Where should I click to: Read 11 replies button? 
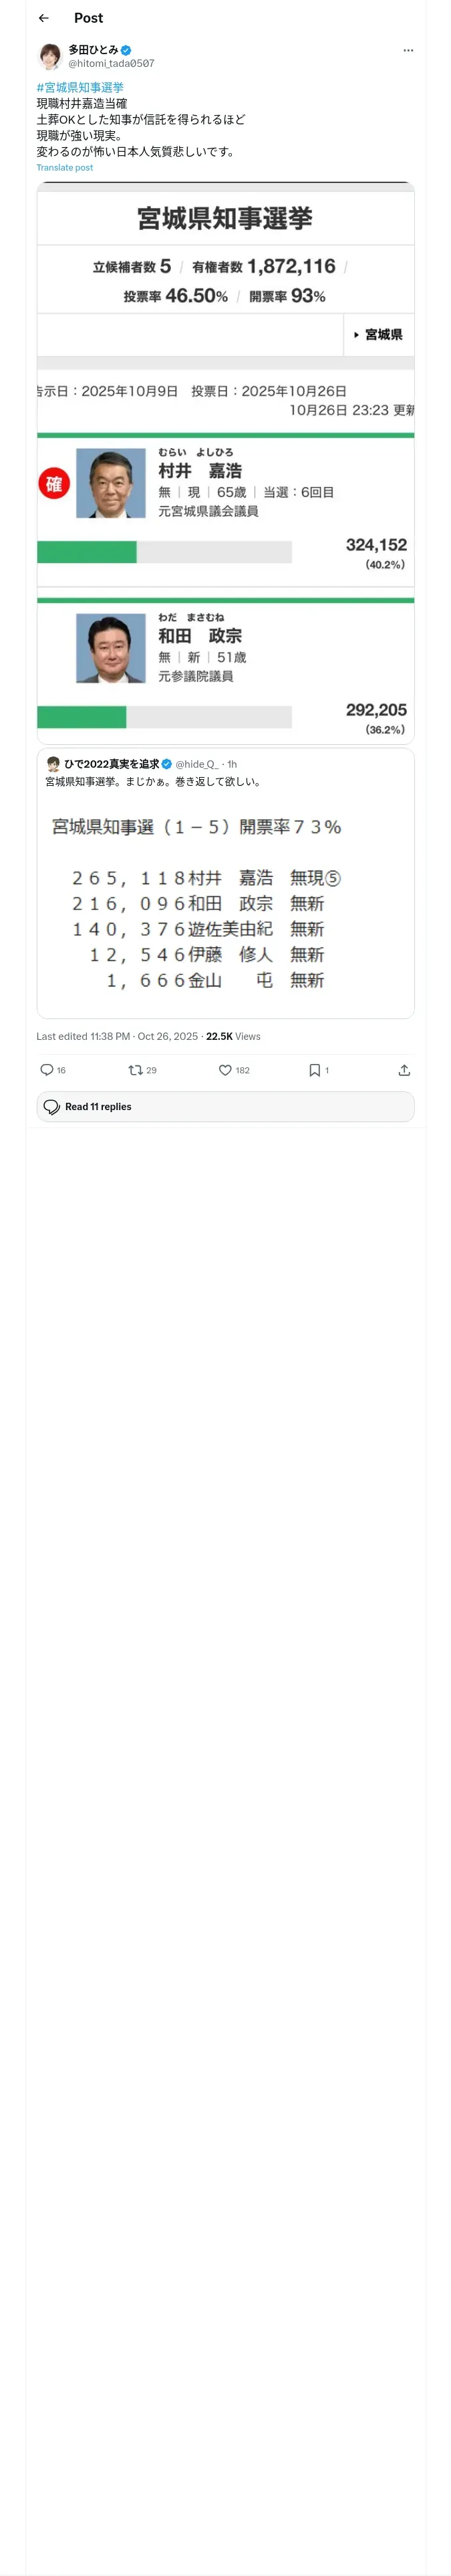(x=225, y=1107)
